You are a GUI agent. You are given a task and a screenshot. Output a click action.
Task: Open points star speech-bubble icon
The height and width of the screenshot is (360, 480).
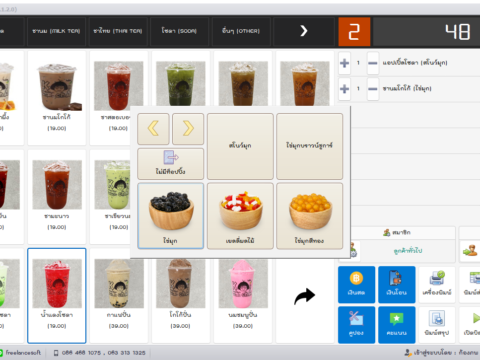pyautogui.click(x=396, y=319)
